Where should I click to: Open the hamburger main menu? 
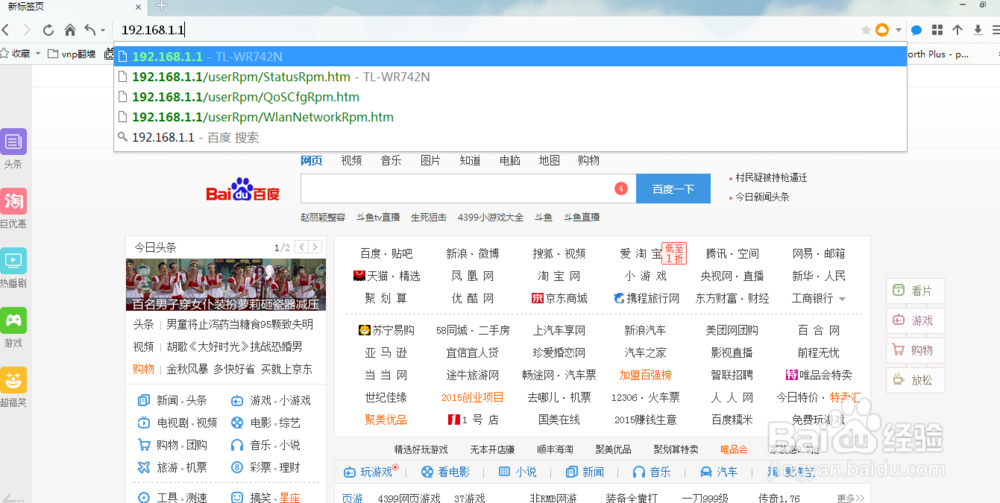point(996,30)
